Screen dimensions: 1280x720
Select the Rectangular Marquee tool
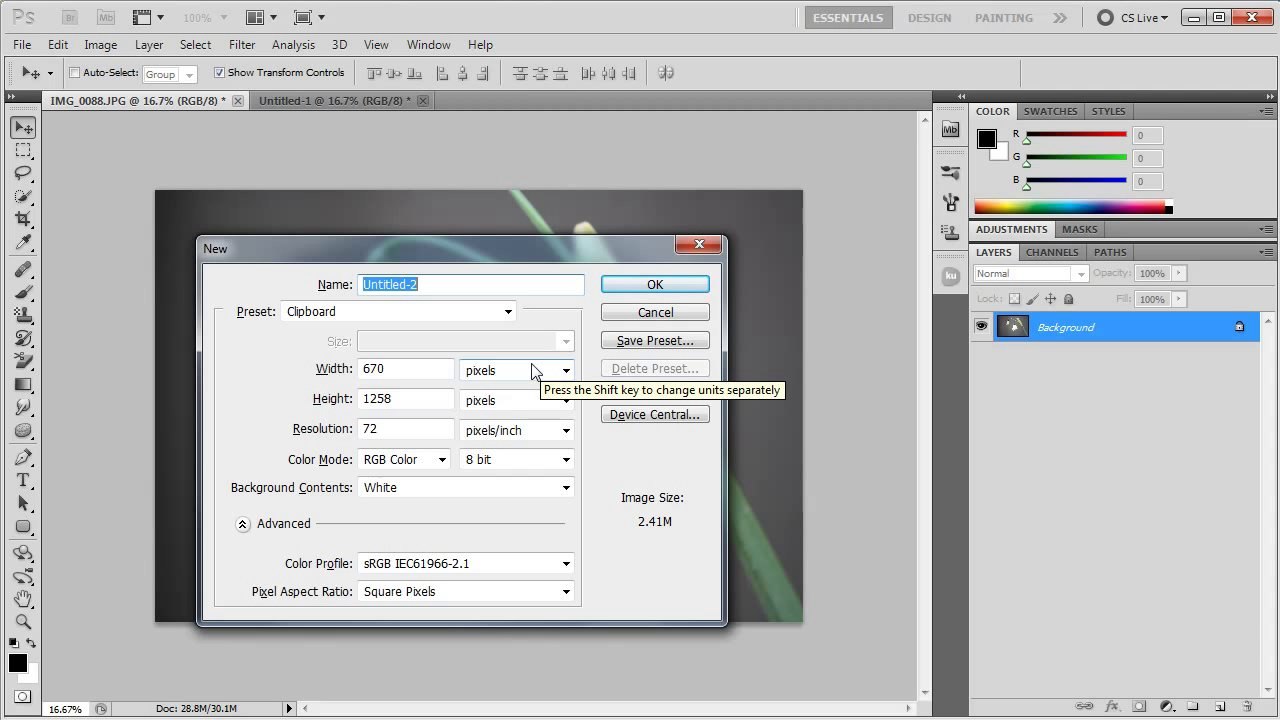24,150
